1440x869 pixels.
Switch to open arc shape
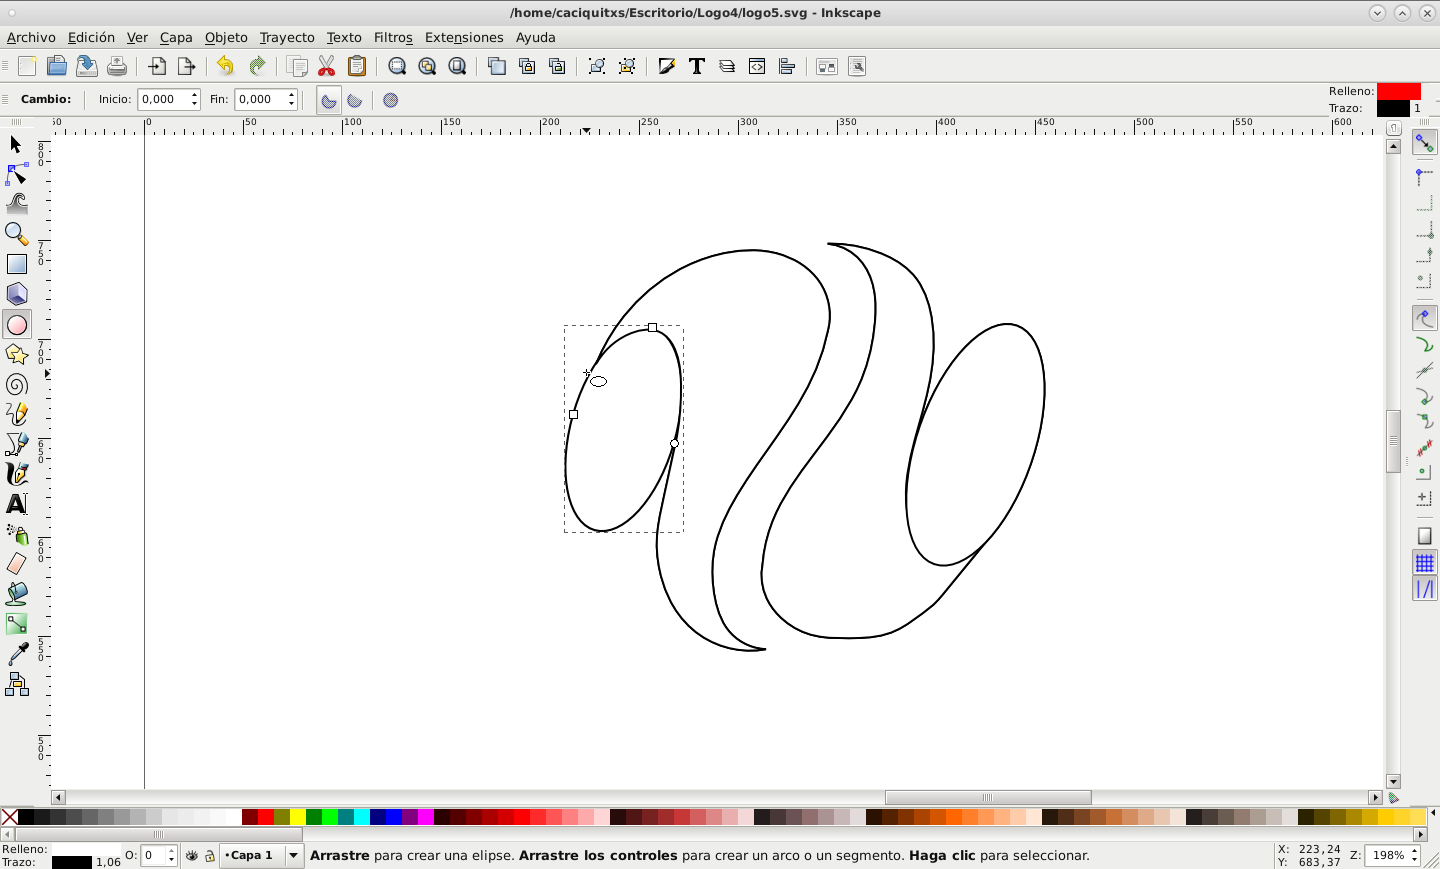coord(355,100)
